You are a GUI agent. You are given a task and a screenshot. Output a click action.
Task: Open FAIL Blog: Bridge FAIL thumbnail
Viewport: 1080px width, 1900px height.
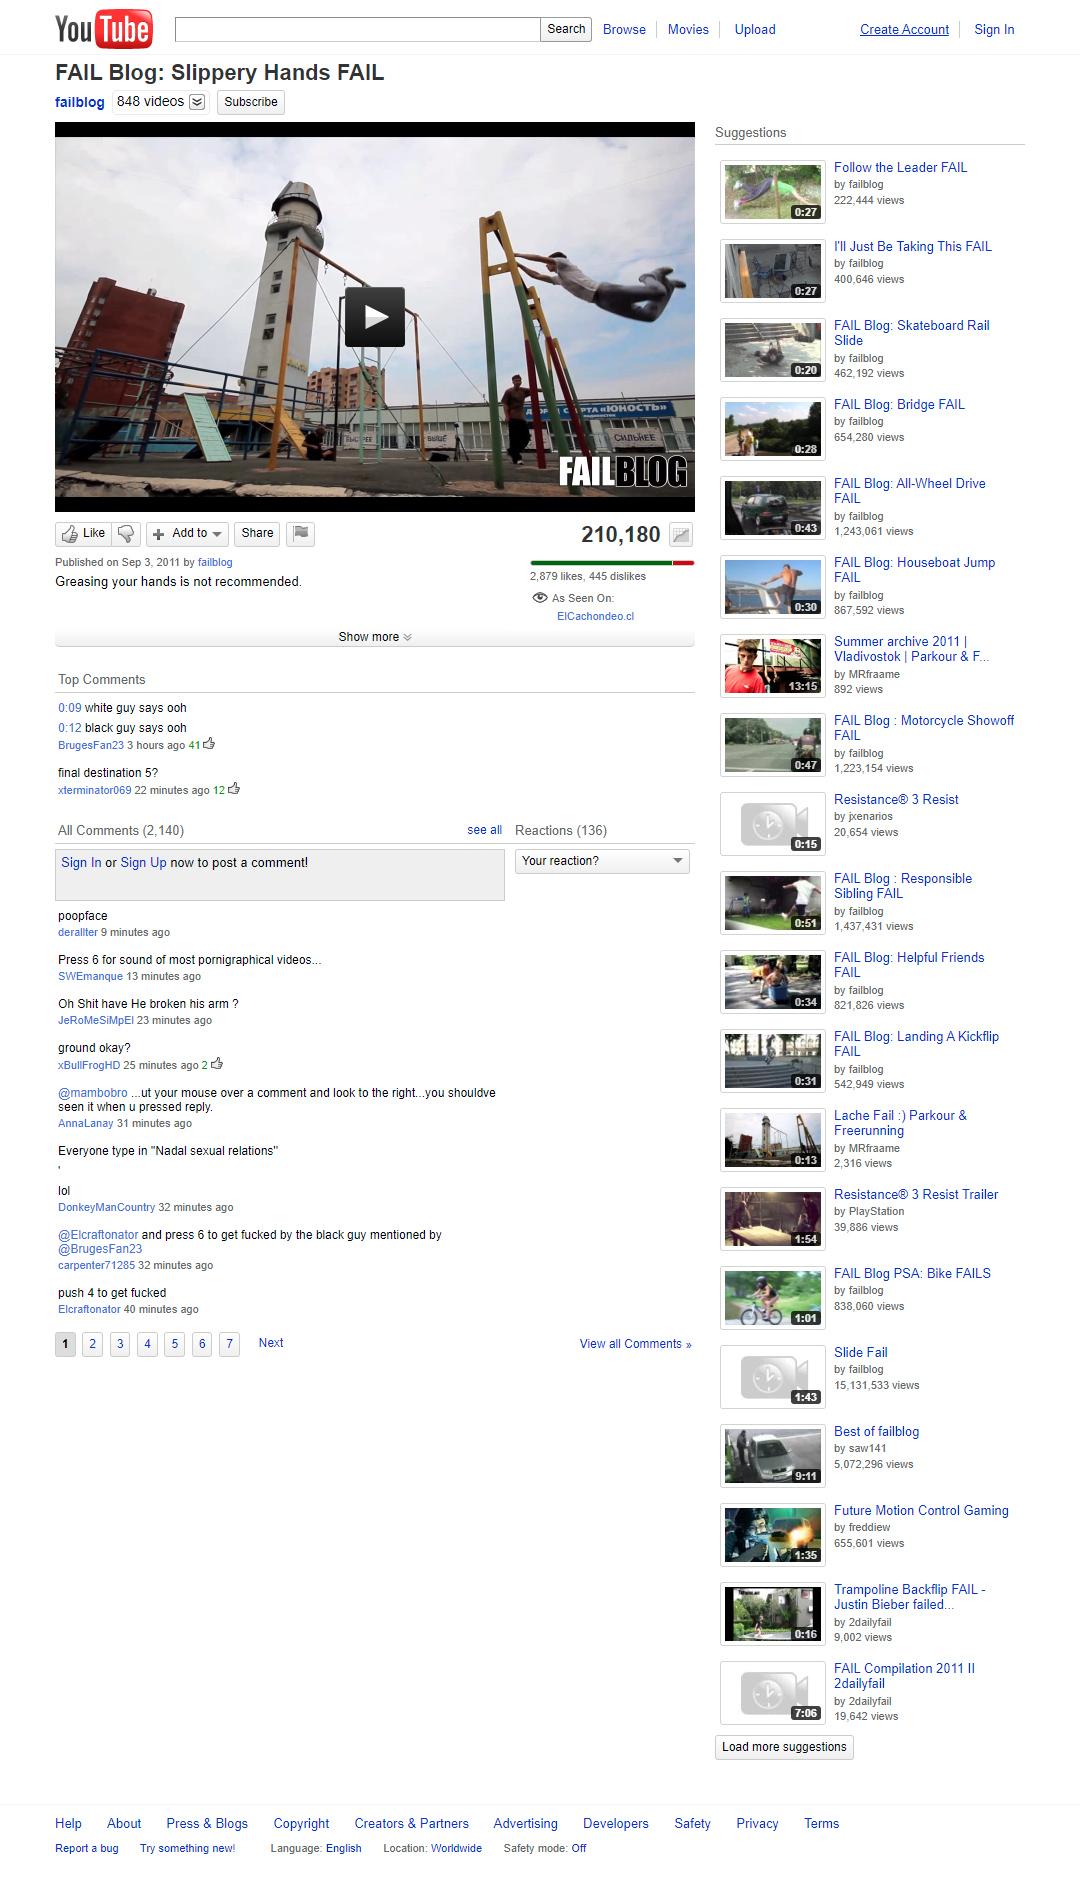773,429
